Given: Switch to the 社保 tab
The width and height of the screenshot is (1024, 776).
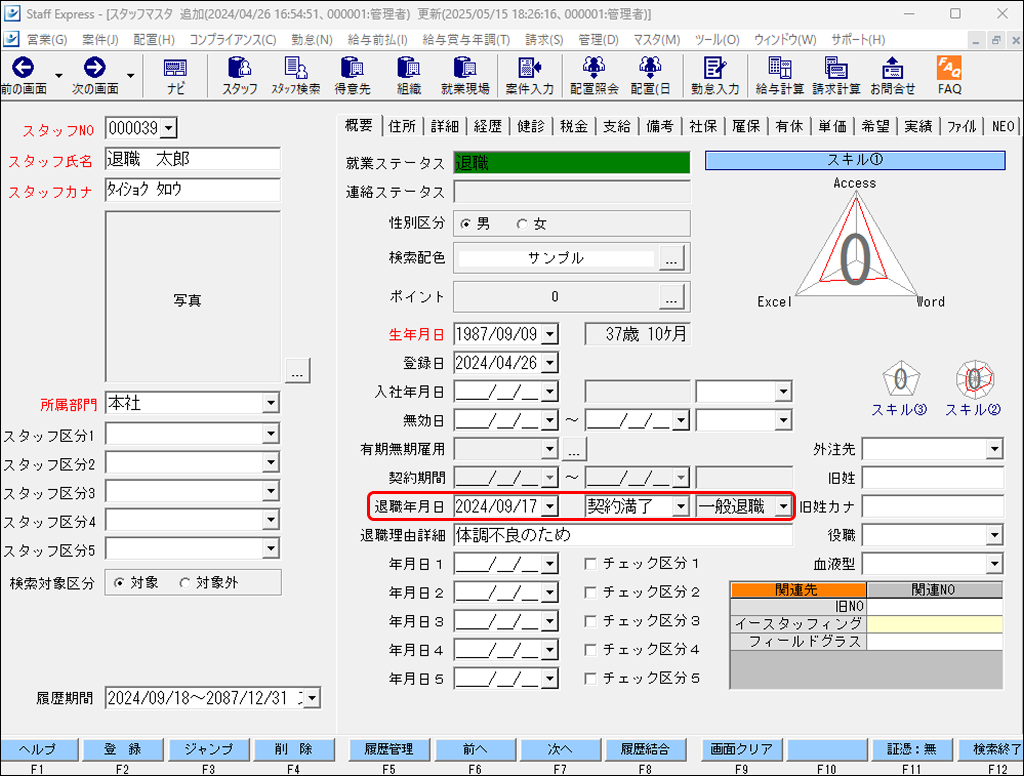Looking at the screenshot, I should (x=703, y=126).
